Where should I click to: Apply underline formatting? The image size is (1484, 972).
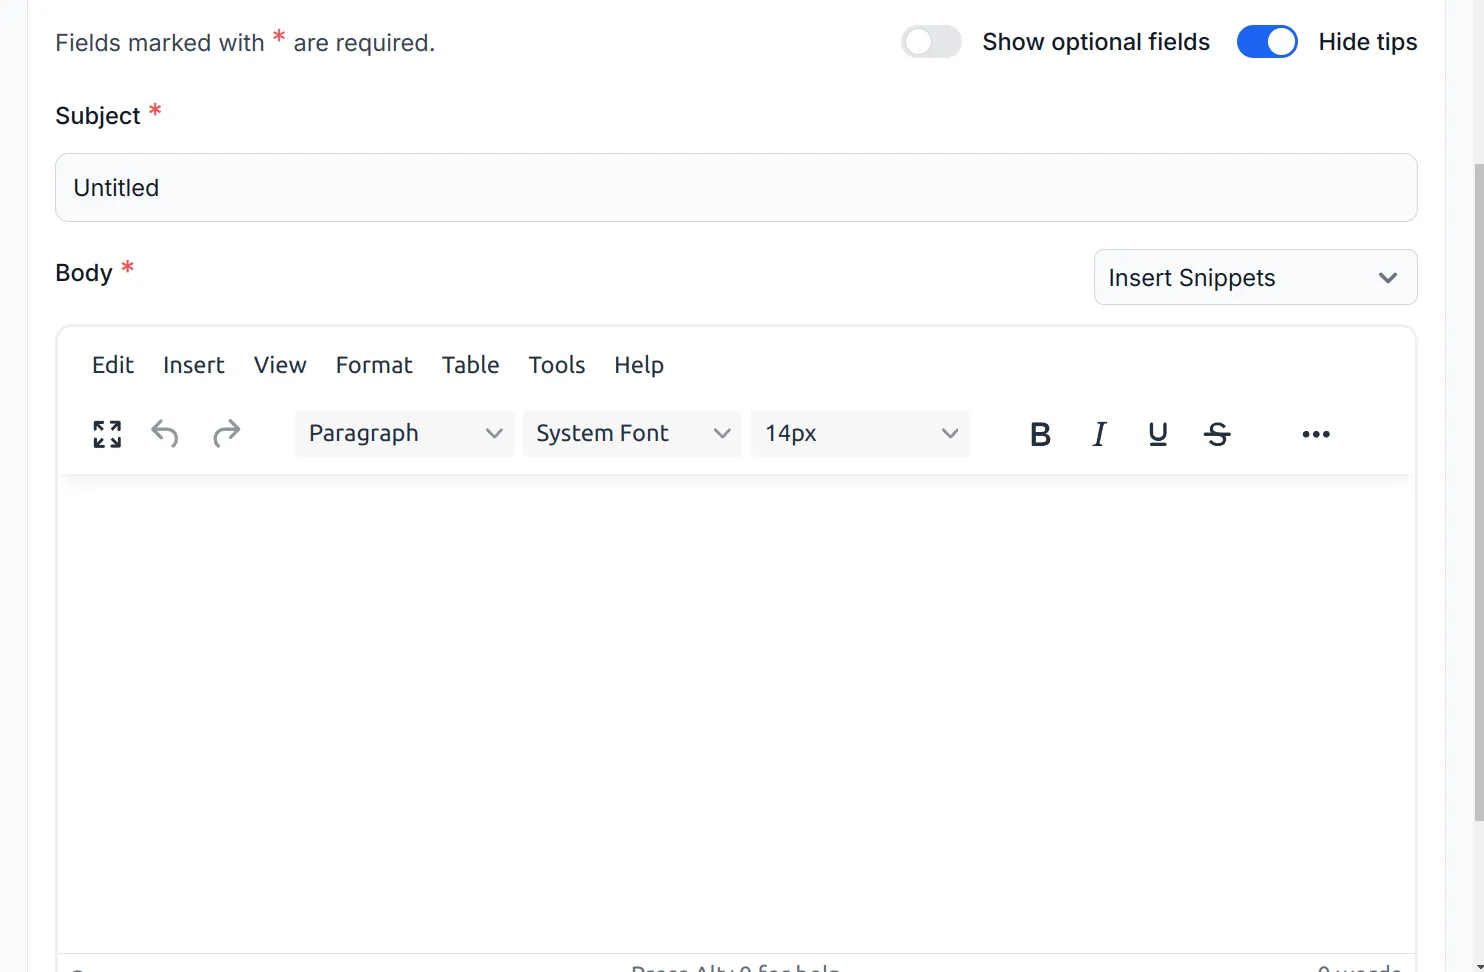[1158, 433]
